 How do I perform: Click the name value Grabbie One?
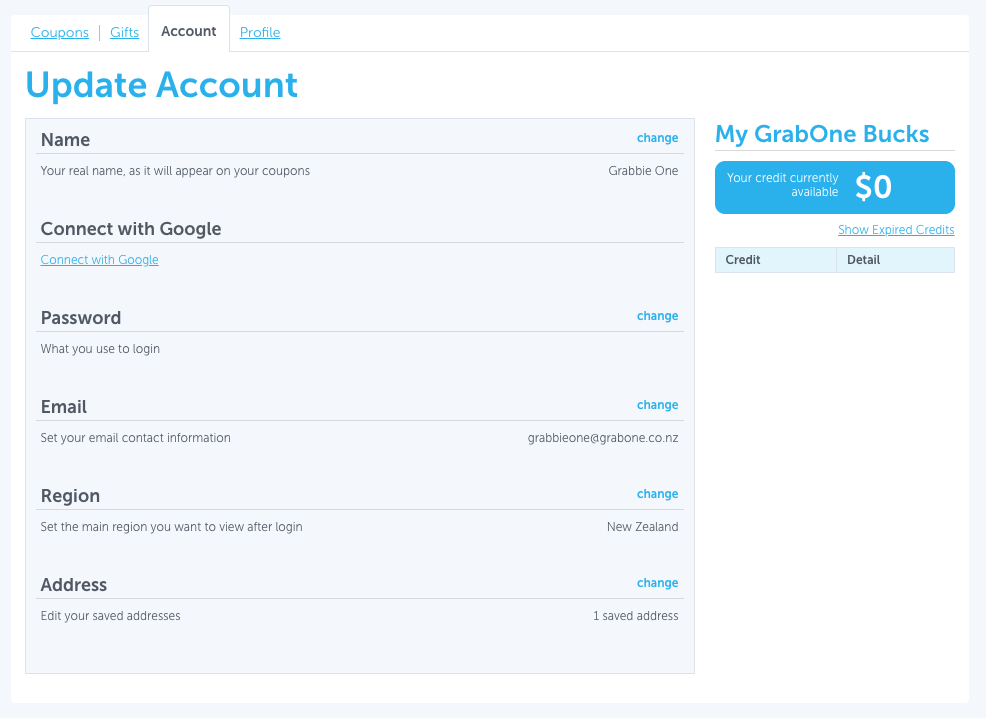tap(643, 171)
